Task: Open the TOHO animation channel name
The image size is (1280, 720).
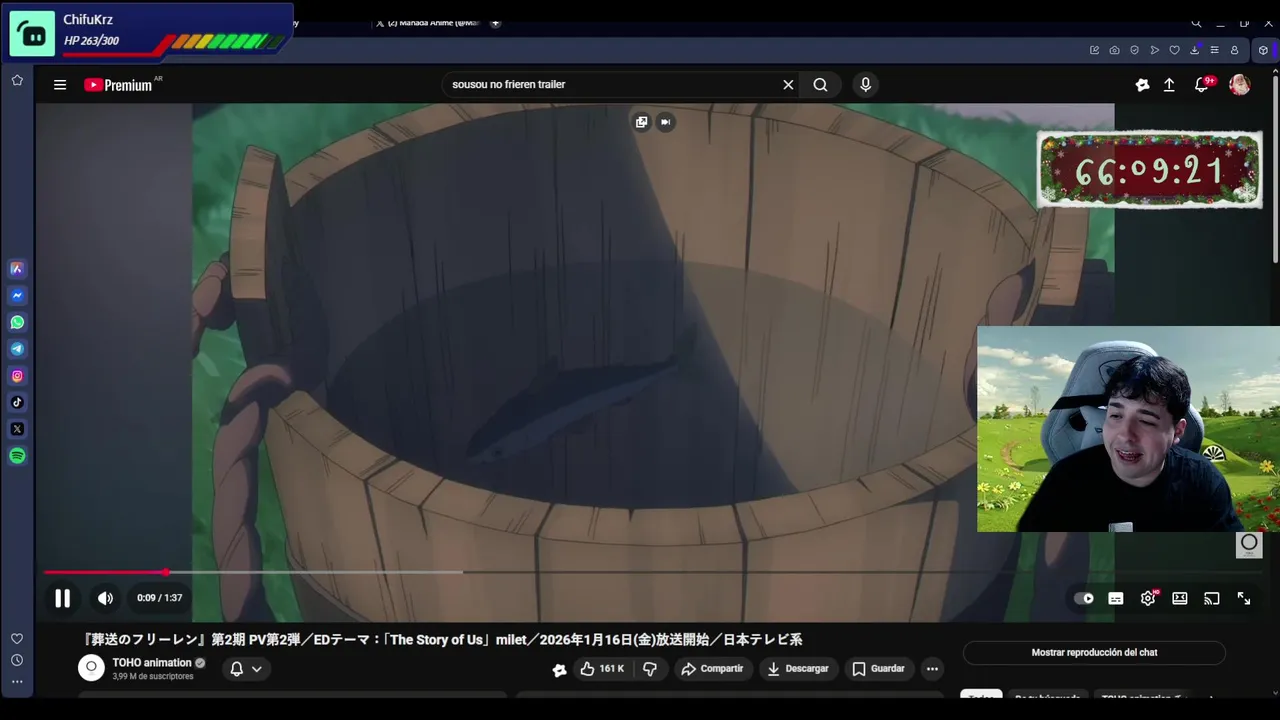Action: click(152, 663)
